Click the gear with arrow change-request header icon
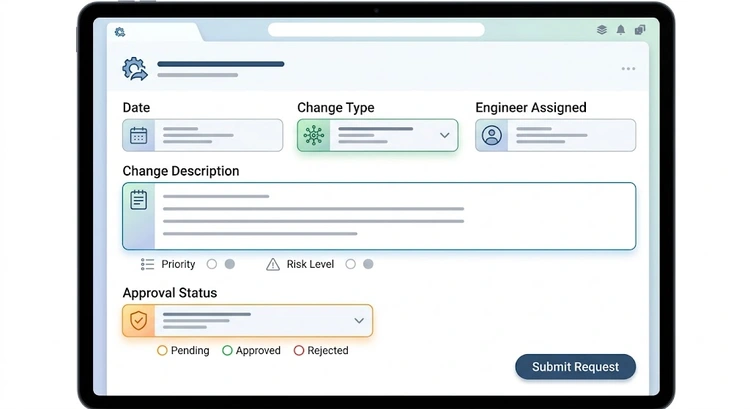This screenshot has height=409, width=750. point(134,69)
